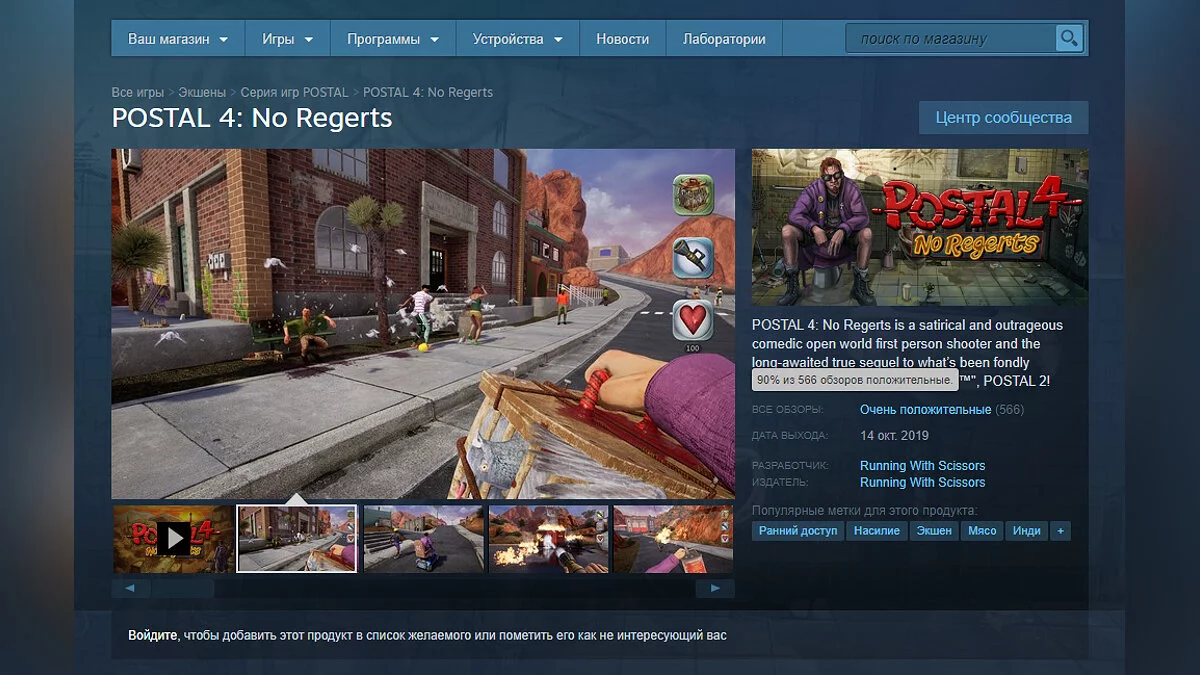This screenshot has width=1200, height=675.
Task: Click the left arrow of thumbnail strip
Action: click(x=131, y=589)
